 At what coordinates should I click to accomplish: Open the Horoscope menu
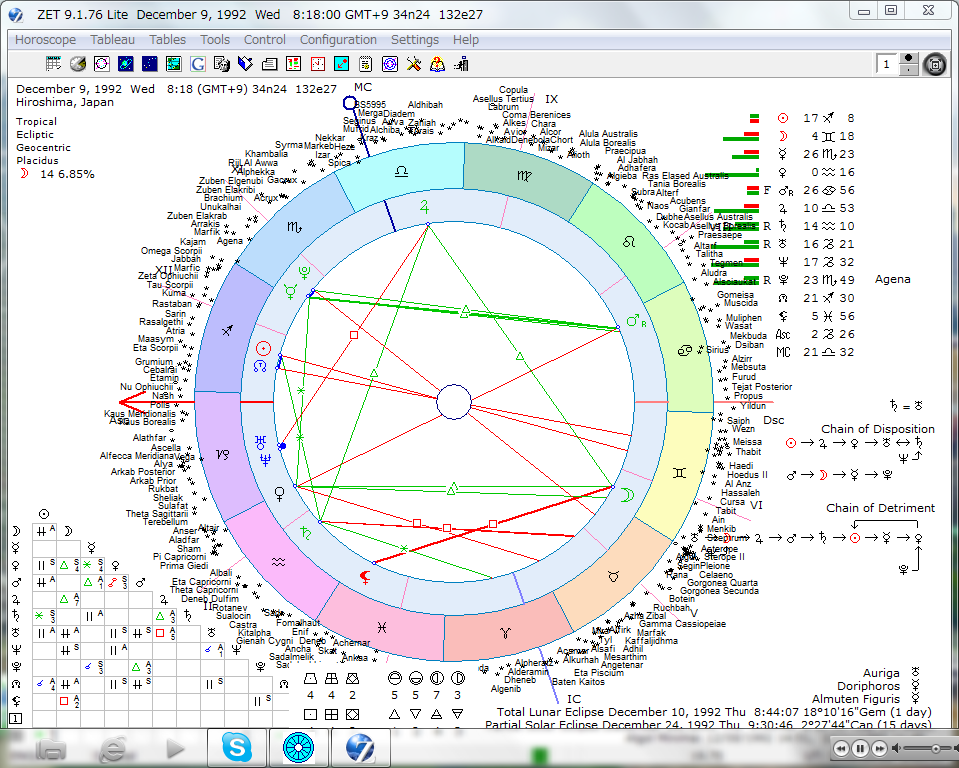(x=45, y=40)
